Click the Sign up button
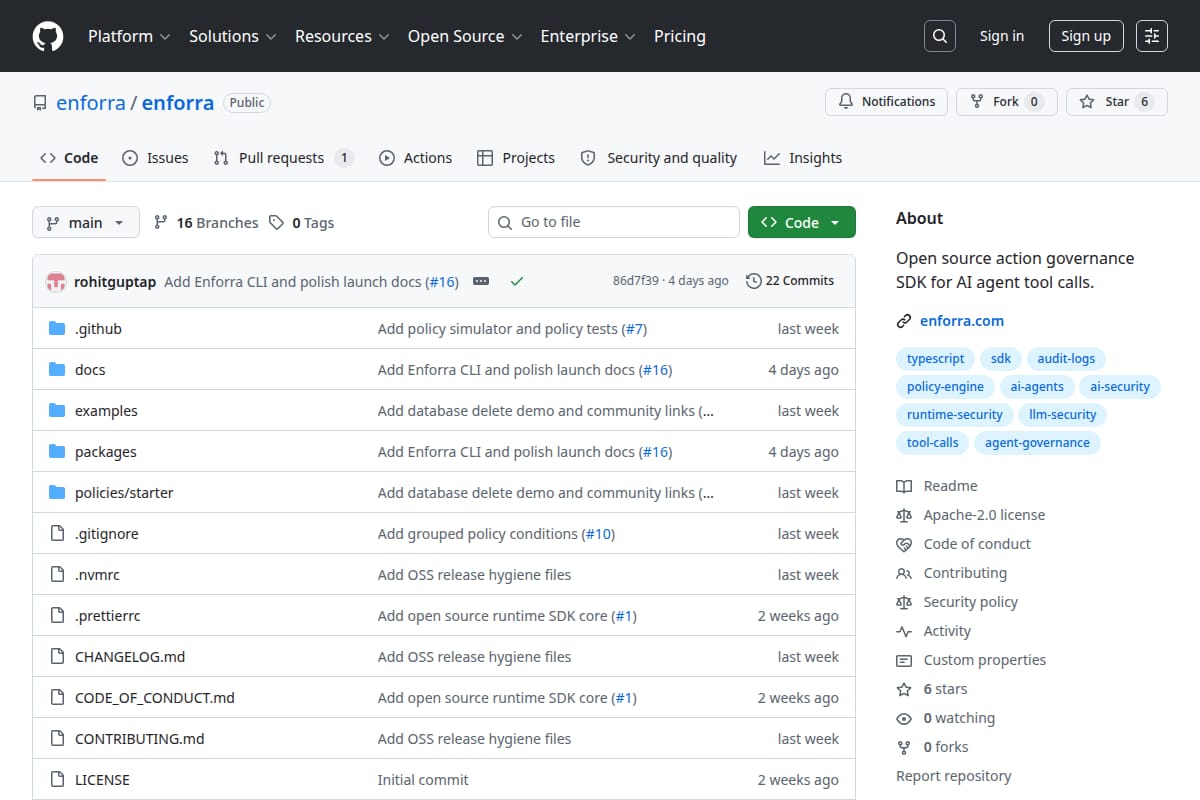 click(x=1086, y=36)
